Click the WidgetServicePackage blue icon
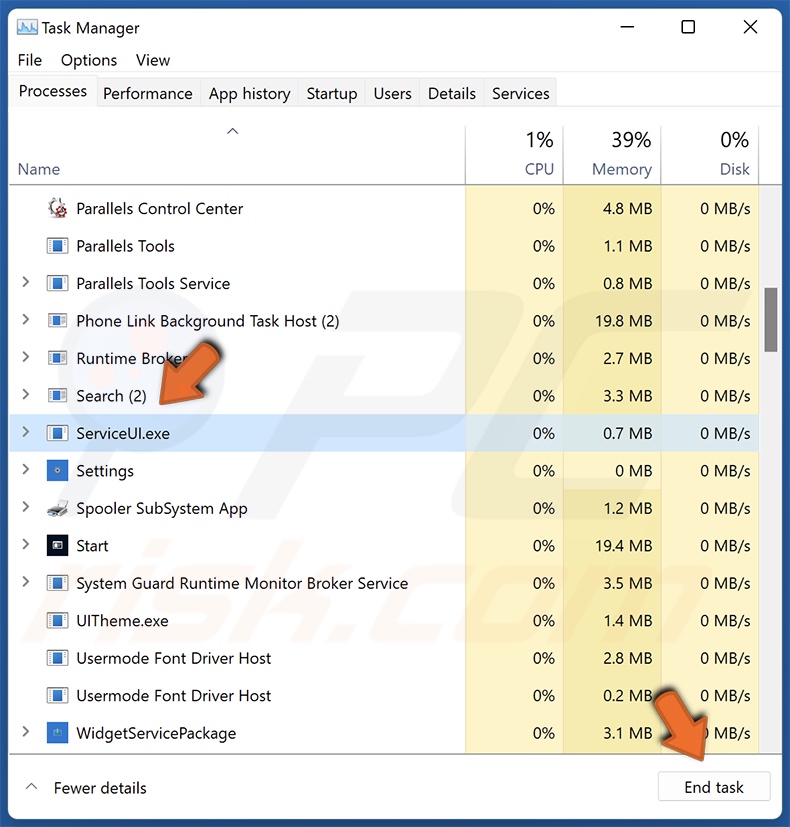 click(57, 733)
